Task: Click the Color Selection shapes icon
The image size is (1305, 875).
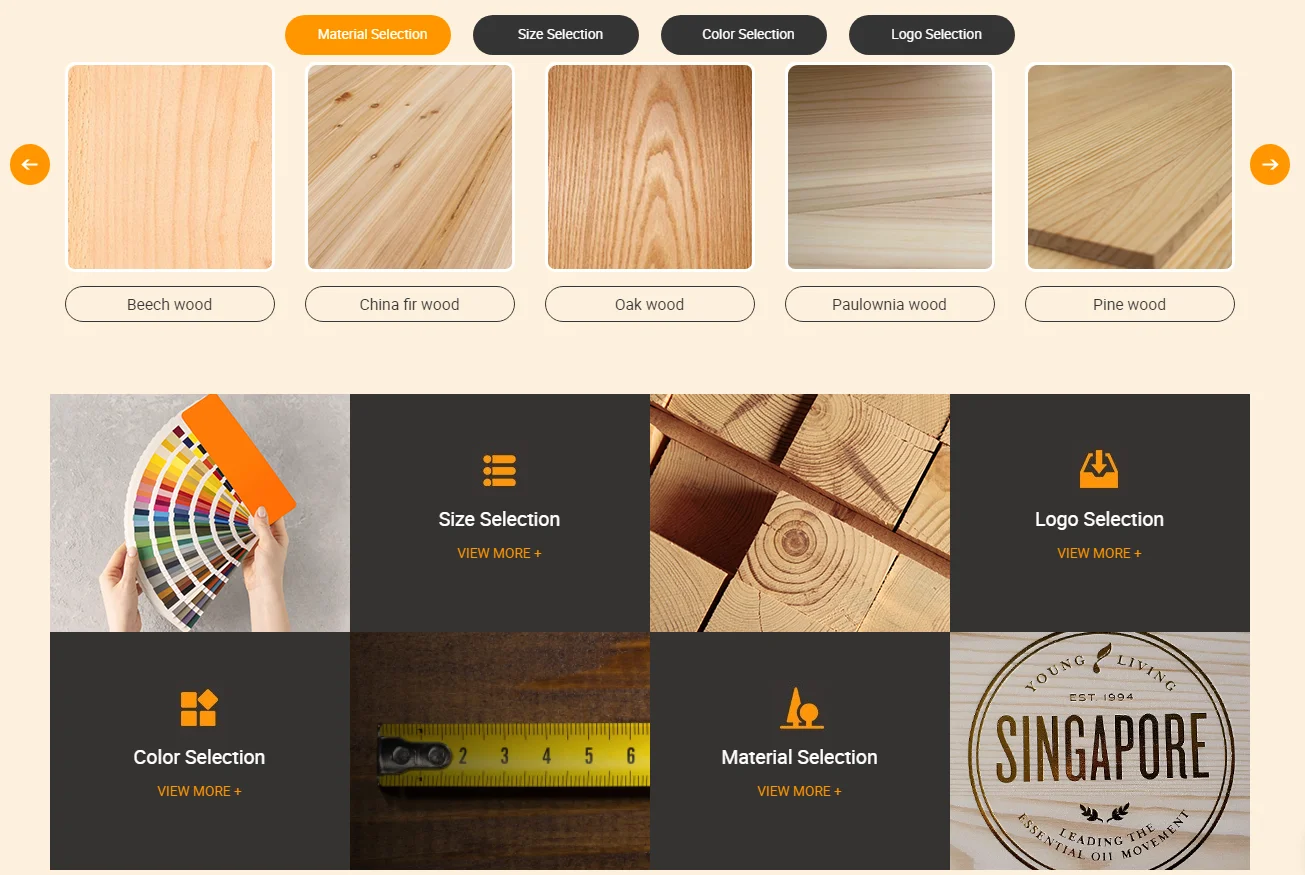Action: tap(199, 708)
